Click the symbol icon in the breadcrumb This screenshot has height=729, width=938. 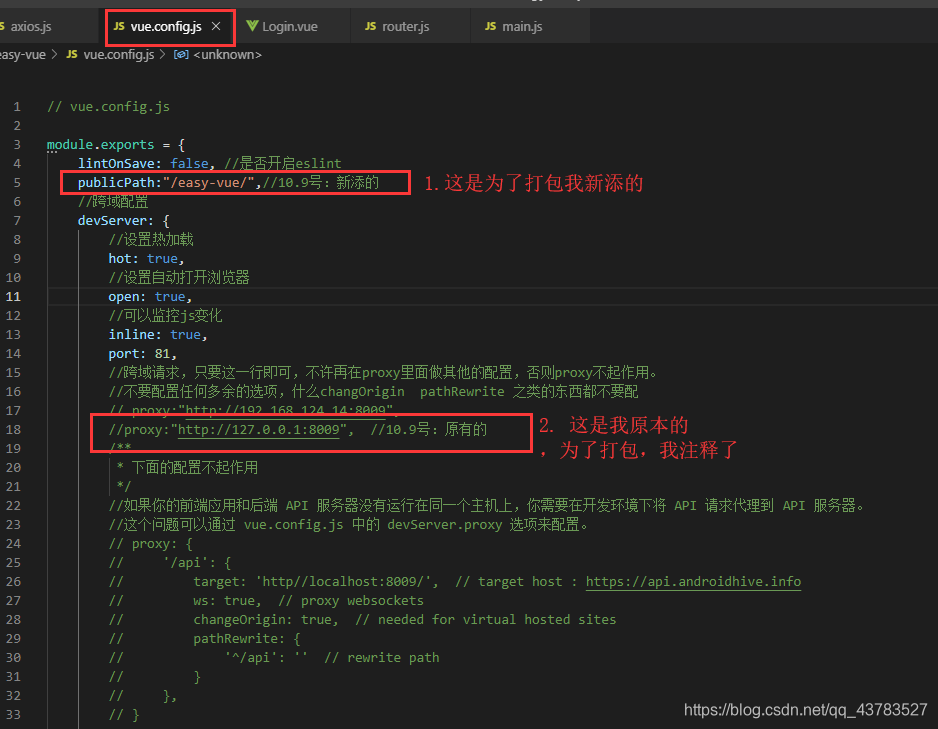(x=181, y=54)
